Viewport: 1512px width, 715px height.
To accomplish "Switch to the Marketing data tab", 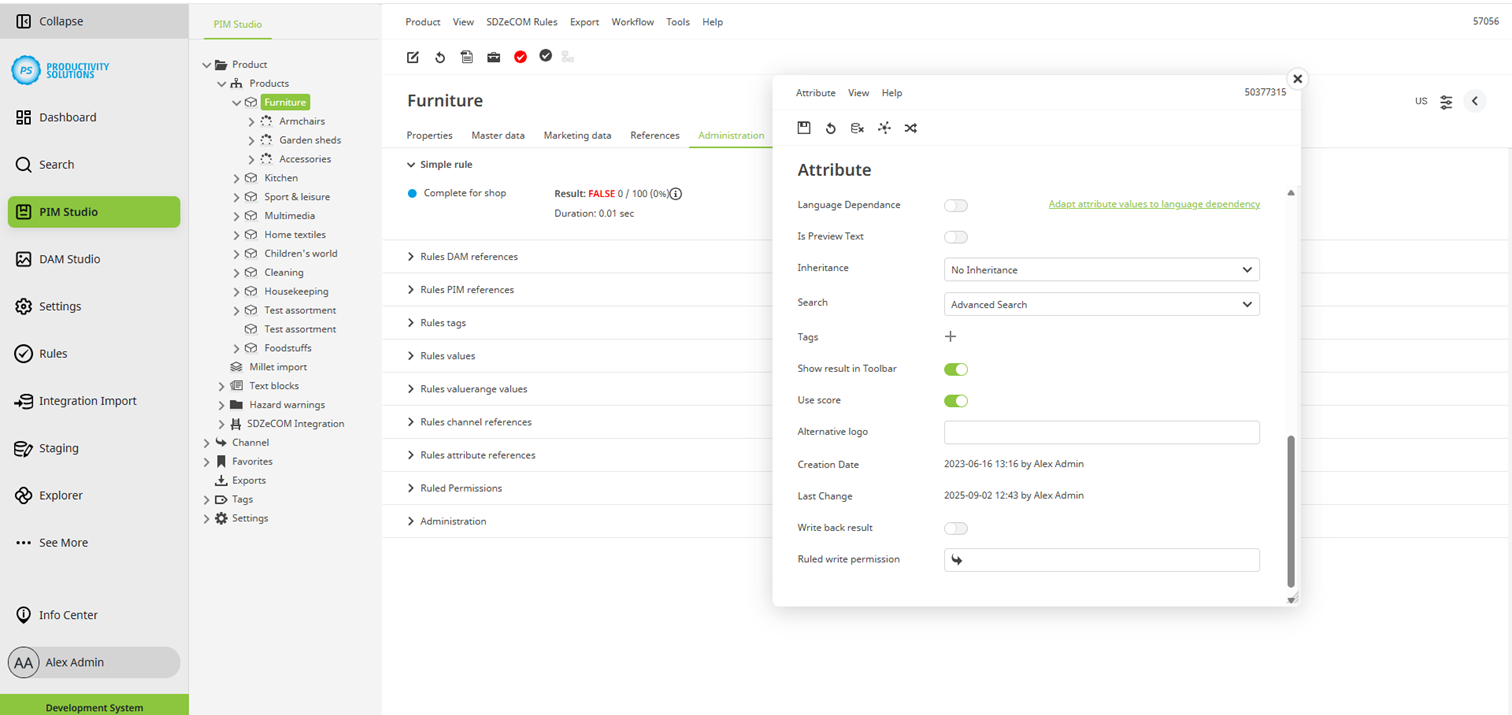I will coord(577,135).
